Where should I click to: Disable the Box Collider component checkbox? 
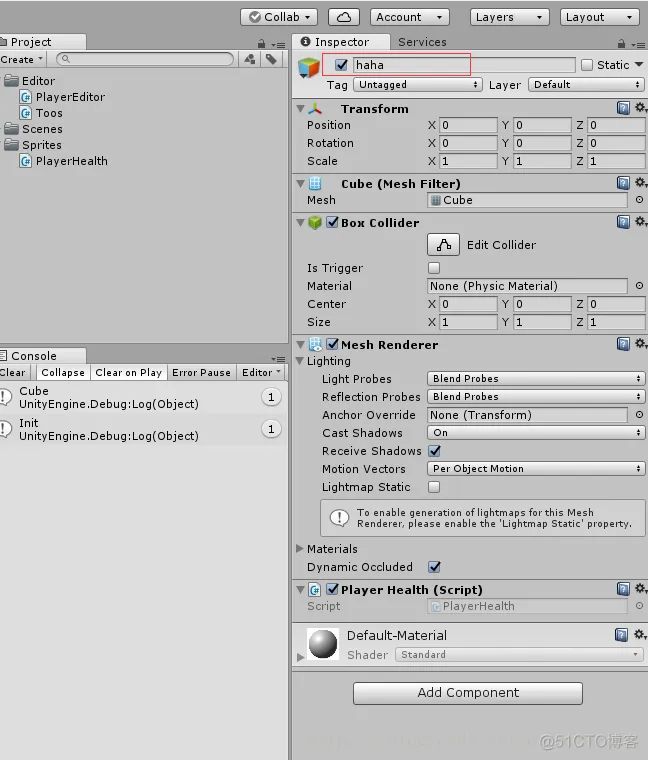(332, 222)
